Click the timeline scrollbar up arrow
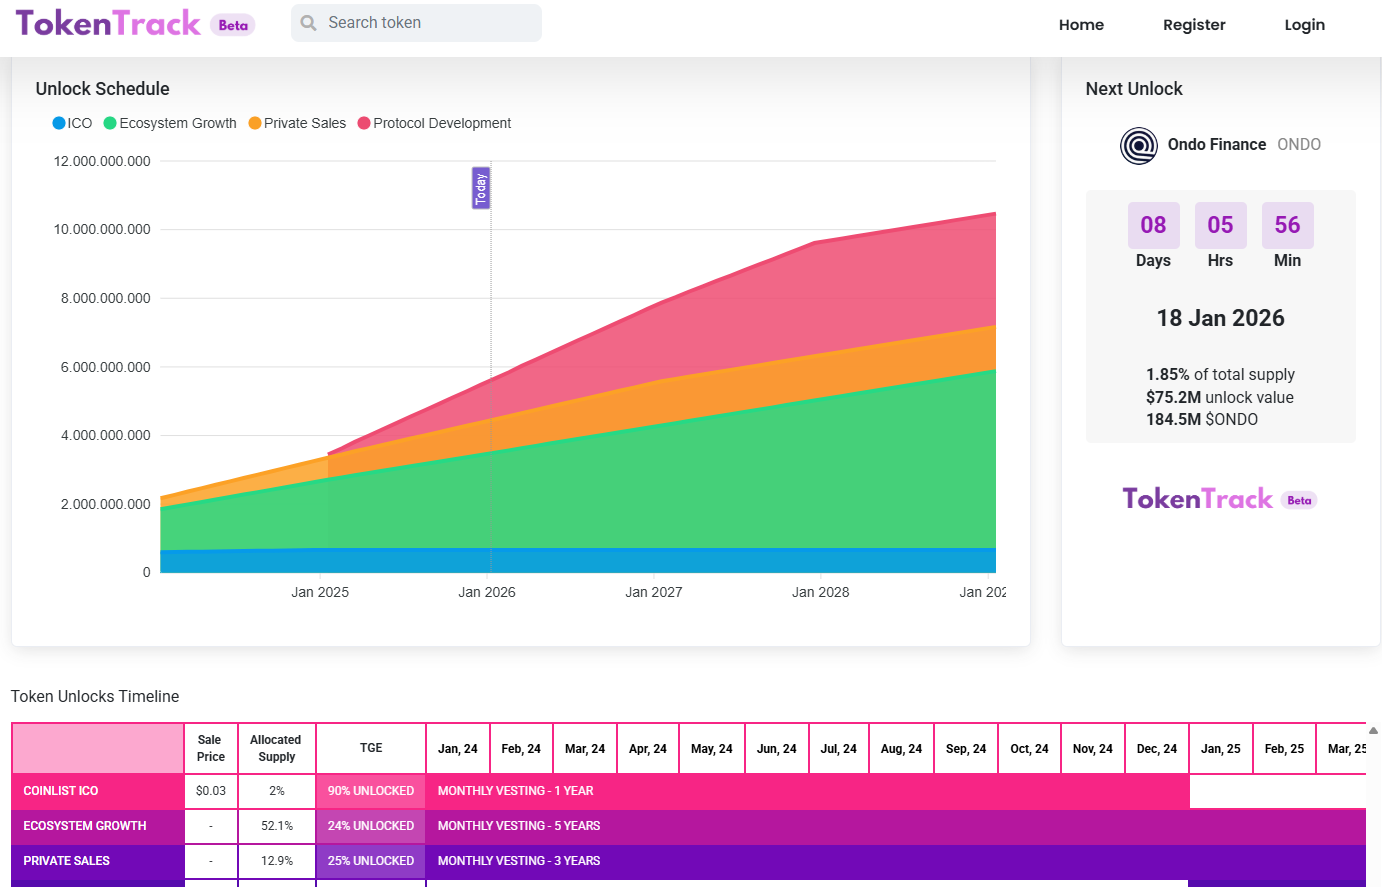1382x887 pixels. 1374,730
